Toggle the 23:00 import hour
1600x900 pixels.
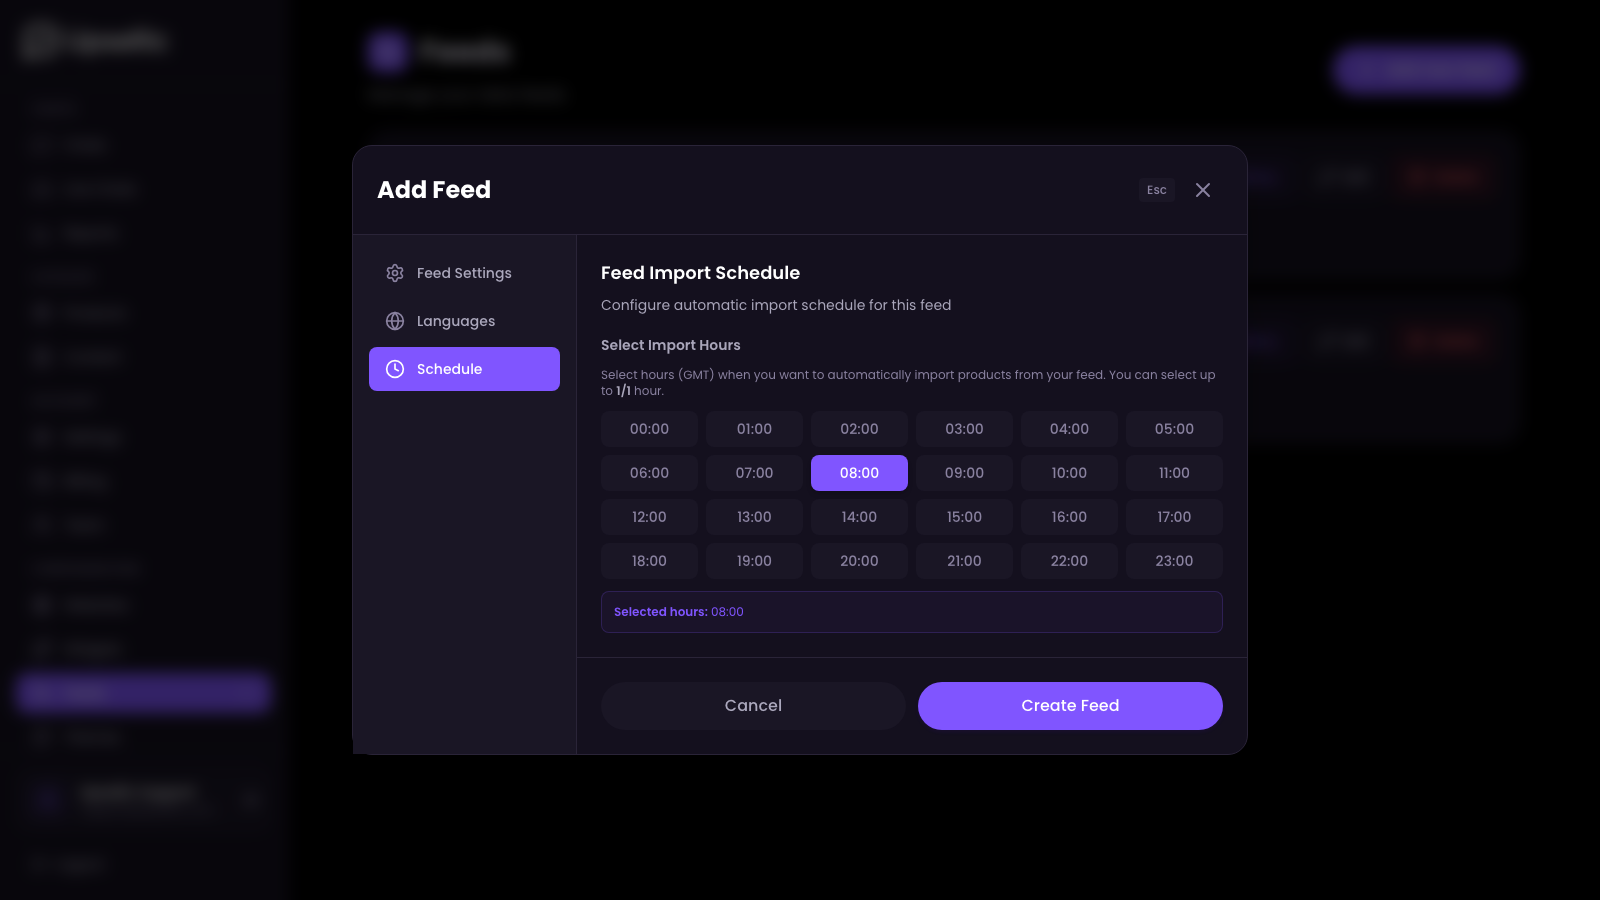coord(1174,561)
